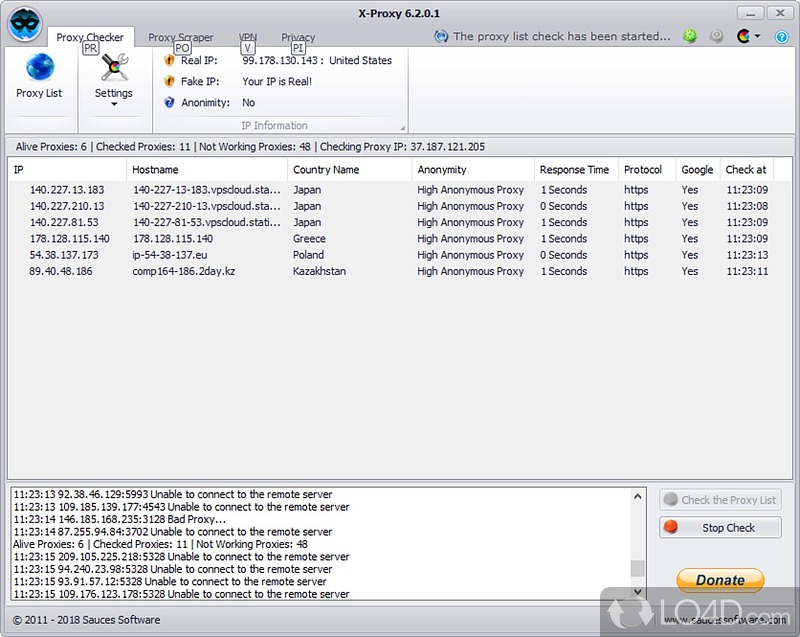The height and width of the screenshot is (637, 800).
Task: Click the status notification speaker icon
Action: [441, 36]
